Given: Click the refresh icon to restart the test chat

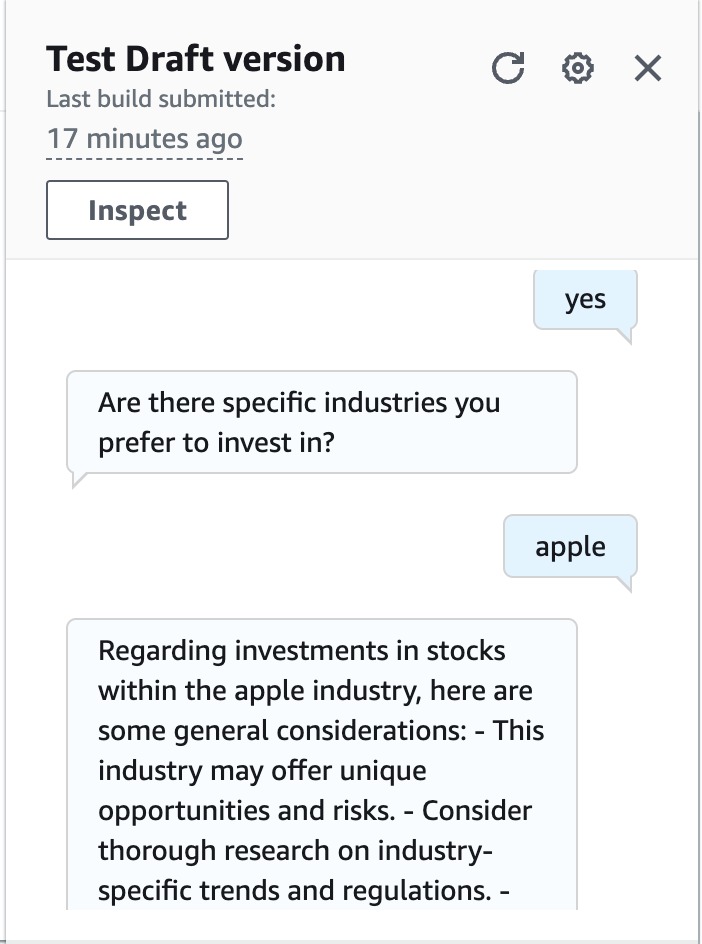Looking at the screenshot, I should [x=508, y=68].
